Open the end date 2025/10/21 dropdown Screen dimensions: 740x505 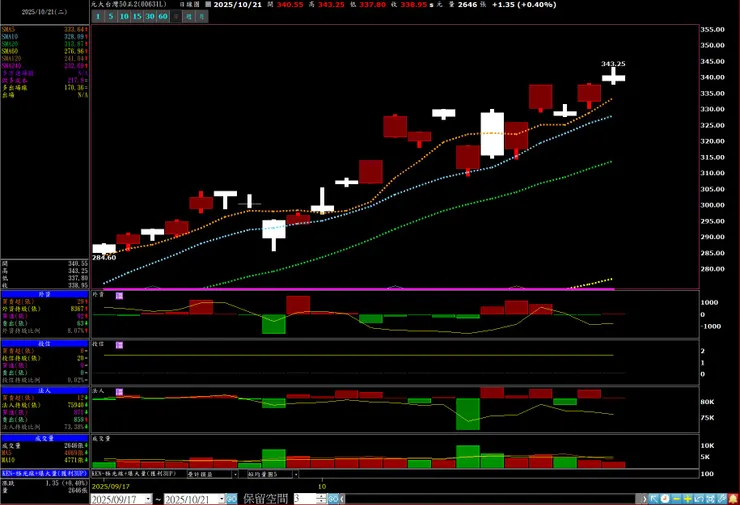[x=221, y=499]
